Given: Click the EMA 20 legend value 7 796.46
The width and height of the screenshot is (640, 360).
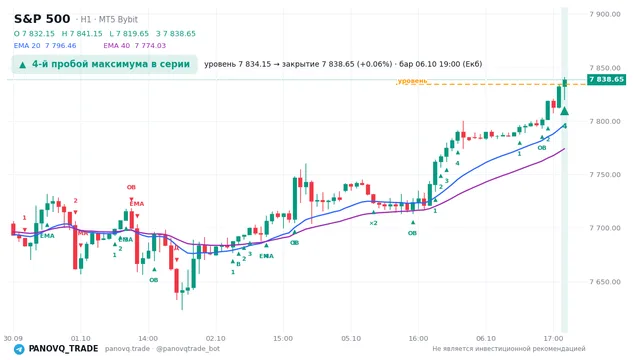Looking at the screenshot, I should (60, 46).
